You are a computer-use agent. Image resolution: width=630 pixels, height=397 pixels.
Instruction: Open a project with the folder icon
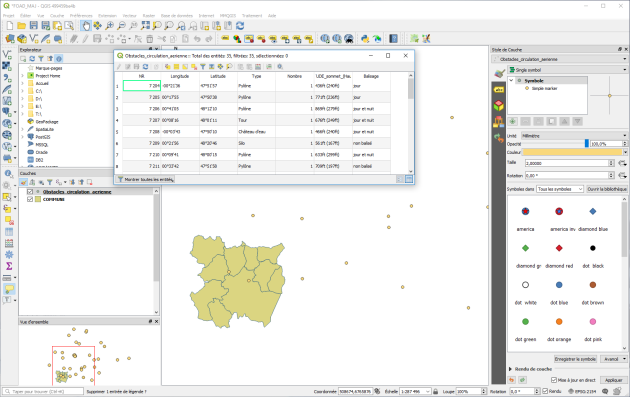tap(22, 26)
